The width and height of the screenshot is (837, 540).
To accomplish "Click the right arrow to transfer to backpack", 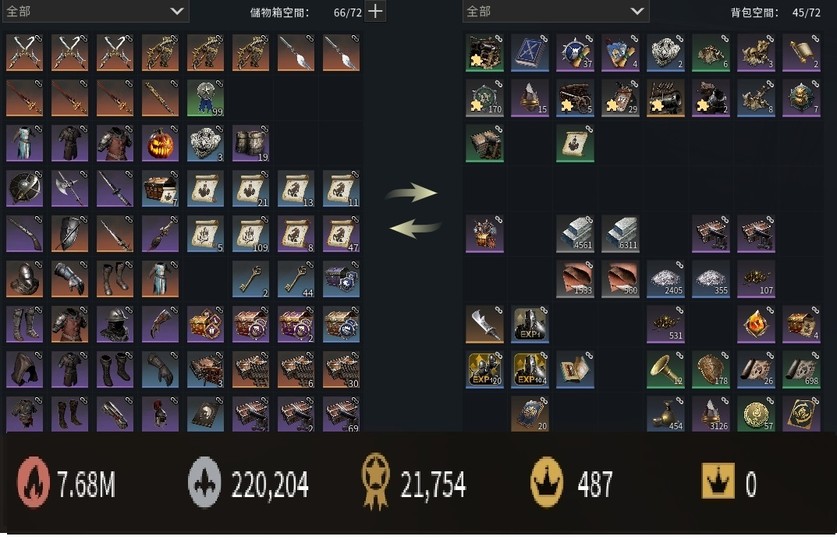I will pyautogui.click(x=412, y=192).
